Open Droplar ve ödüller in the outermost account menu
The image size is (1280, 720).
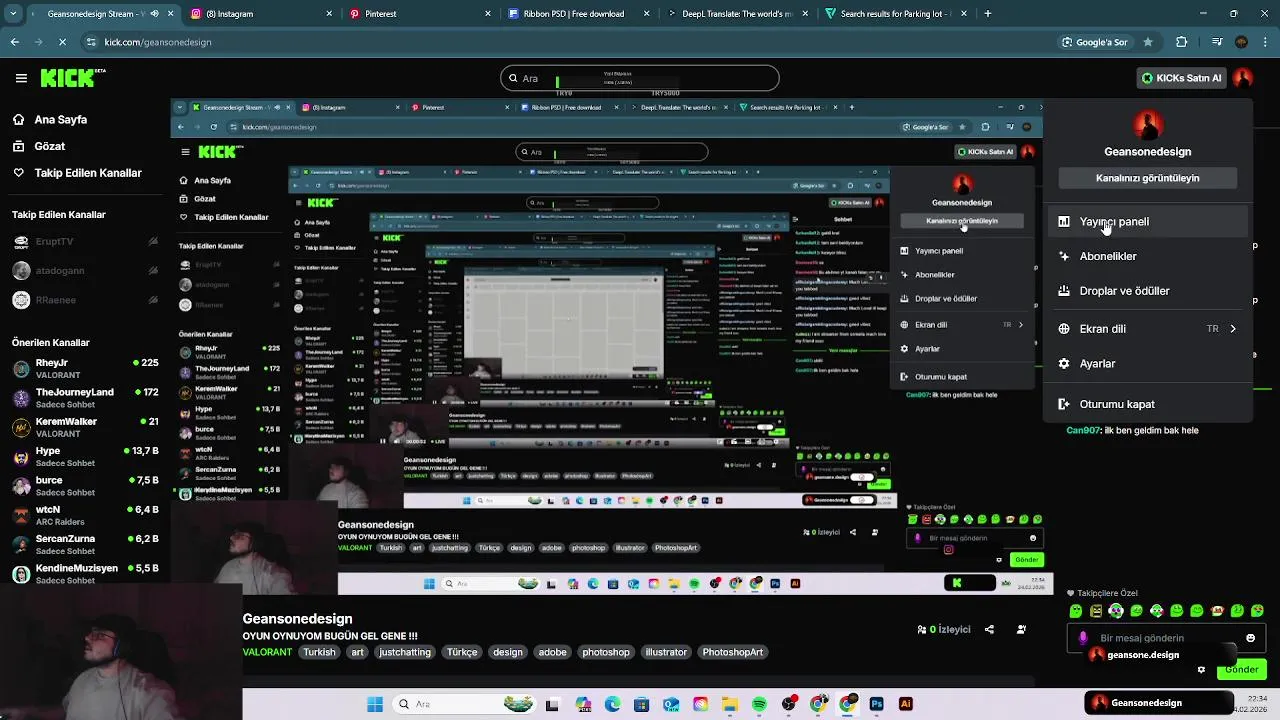click(x=1148, y=291)
